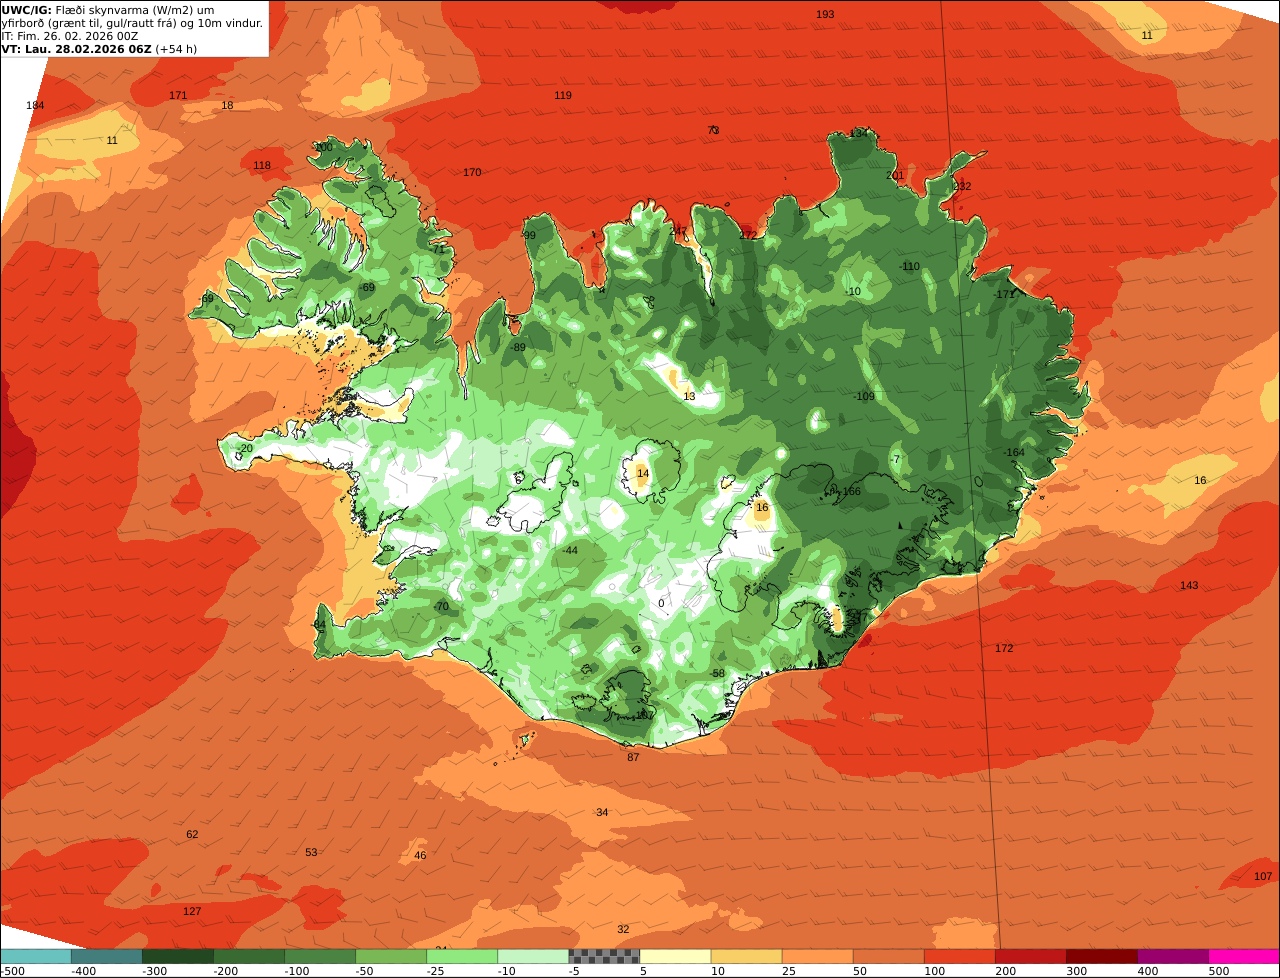Click the legend swatch between -300 and -200

pyautogui.click(x=178, y=956)
